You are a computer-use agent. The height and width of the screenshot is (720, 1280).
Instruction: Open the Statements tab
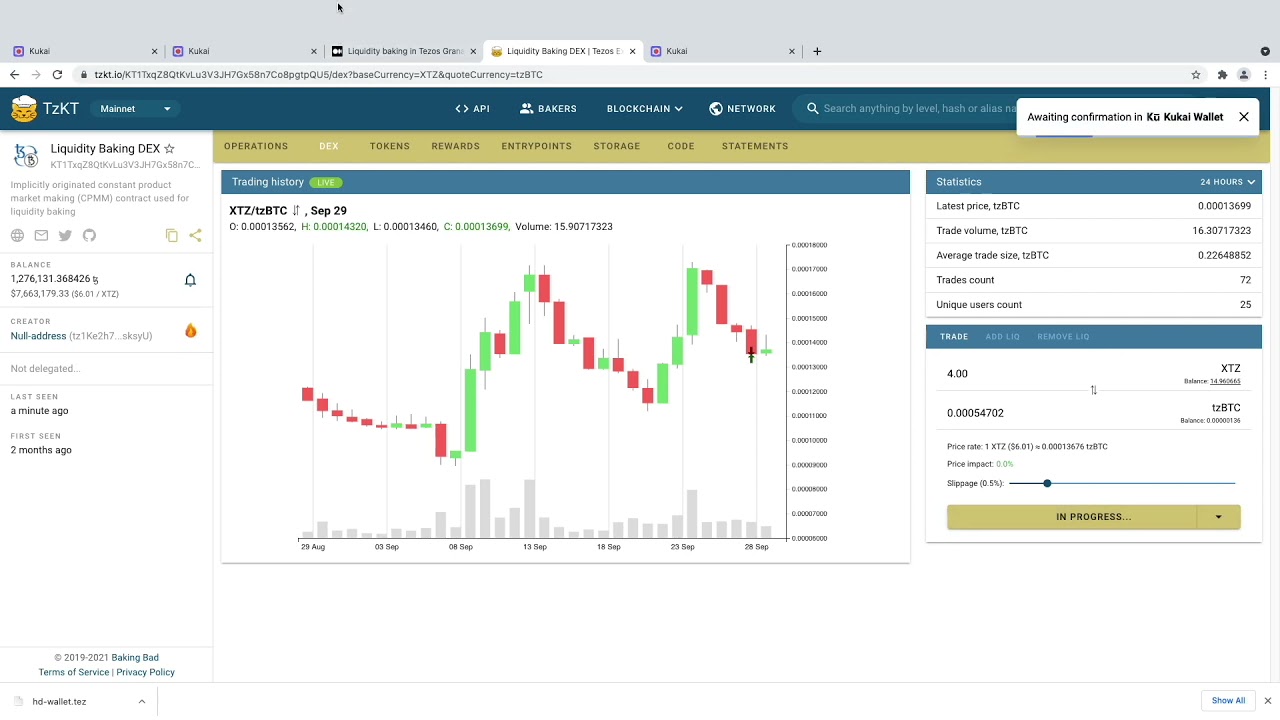[755, 146]
